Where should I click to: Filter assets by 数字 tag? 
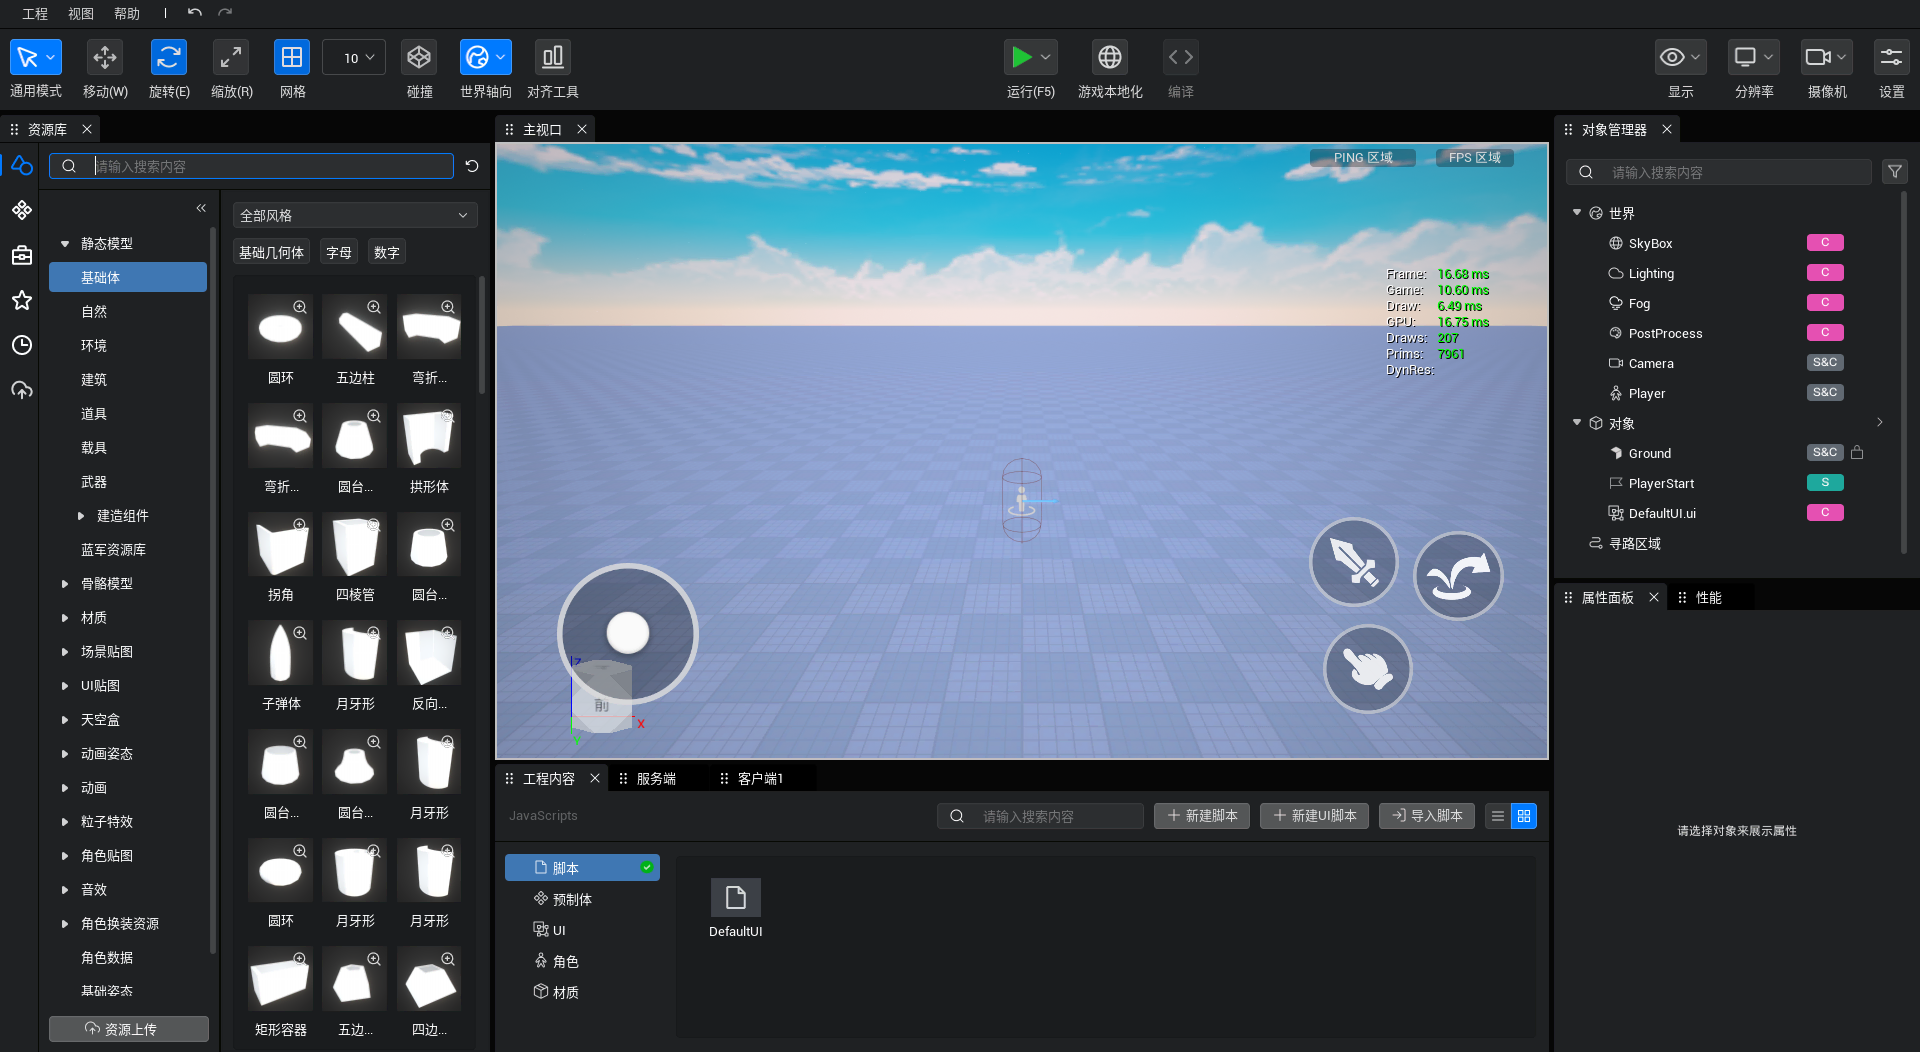click(x=387, y=252)
